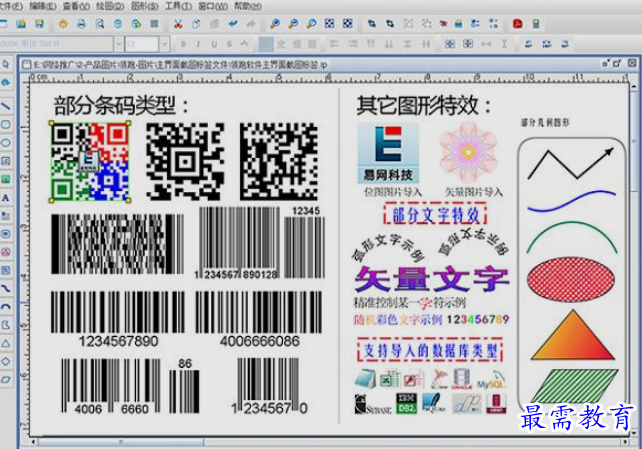This screenshot has width=642, height=449.
Task: Select the triangle shape tool
Action: point(6,343)
